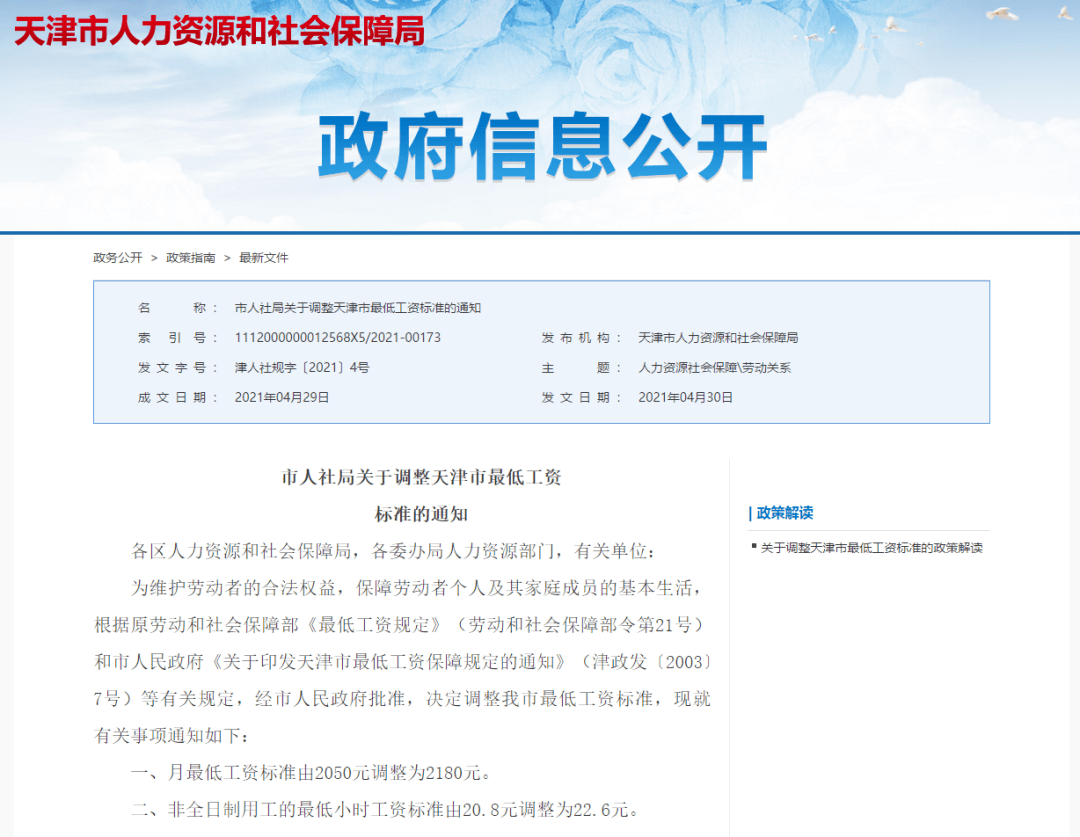This screenshot has height=837, width=1080.
Task: Click the index number 111200000012568X5/2021-00173
Action: (x=338, y=338)
